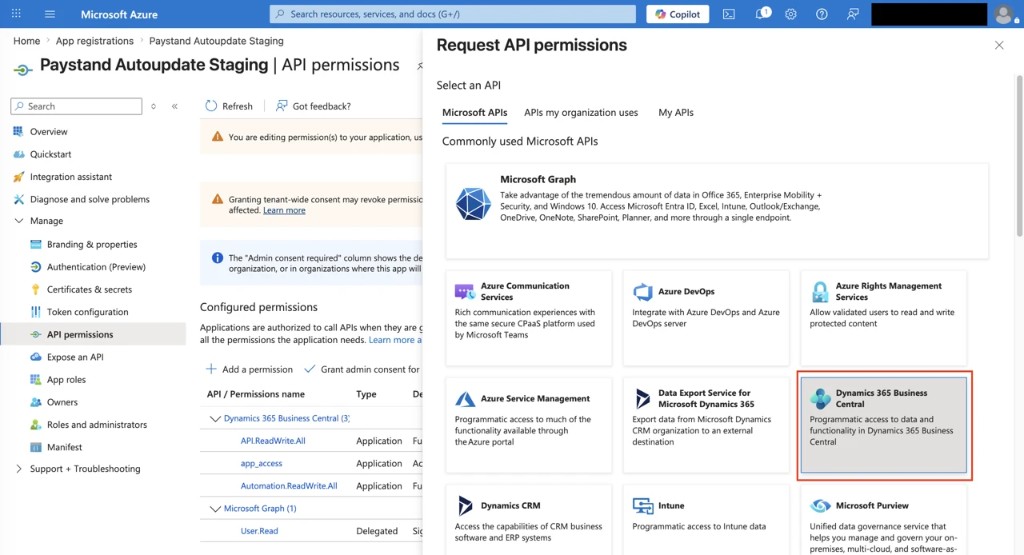Viewport: 1024px width, 555px height.
Task: Click the sidebar Search box
Action: click(76, 106)
